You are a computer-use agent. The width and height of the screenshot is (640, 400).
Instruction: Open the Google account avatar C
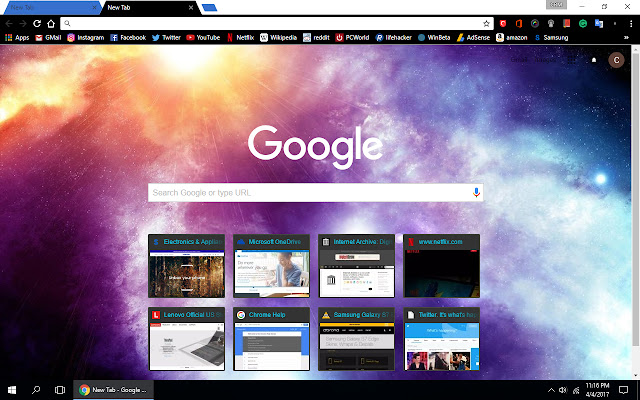[x=616, y=60]
